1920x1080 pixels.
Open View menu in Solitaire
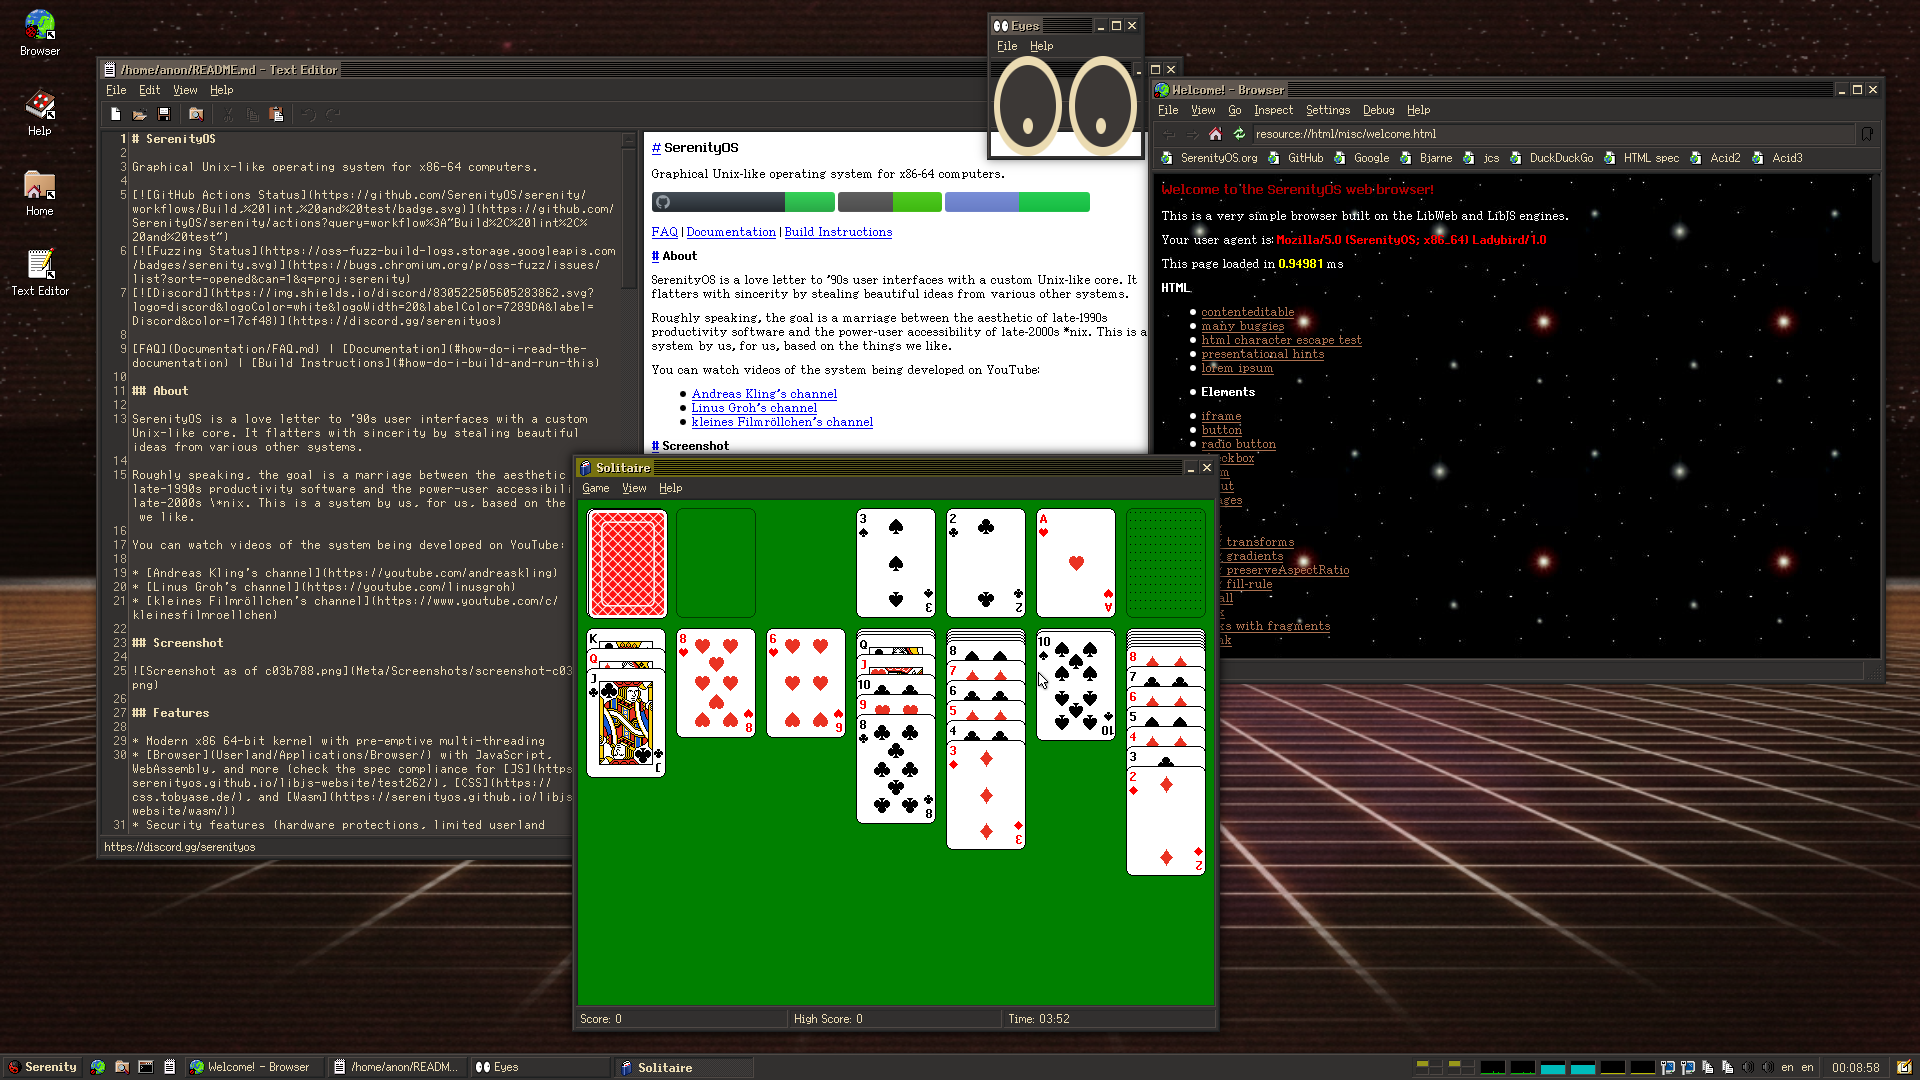[634, 488]
